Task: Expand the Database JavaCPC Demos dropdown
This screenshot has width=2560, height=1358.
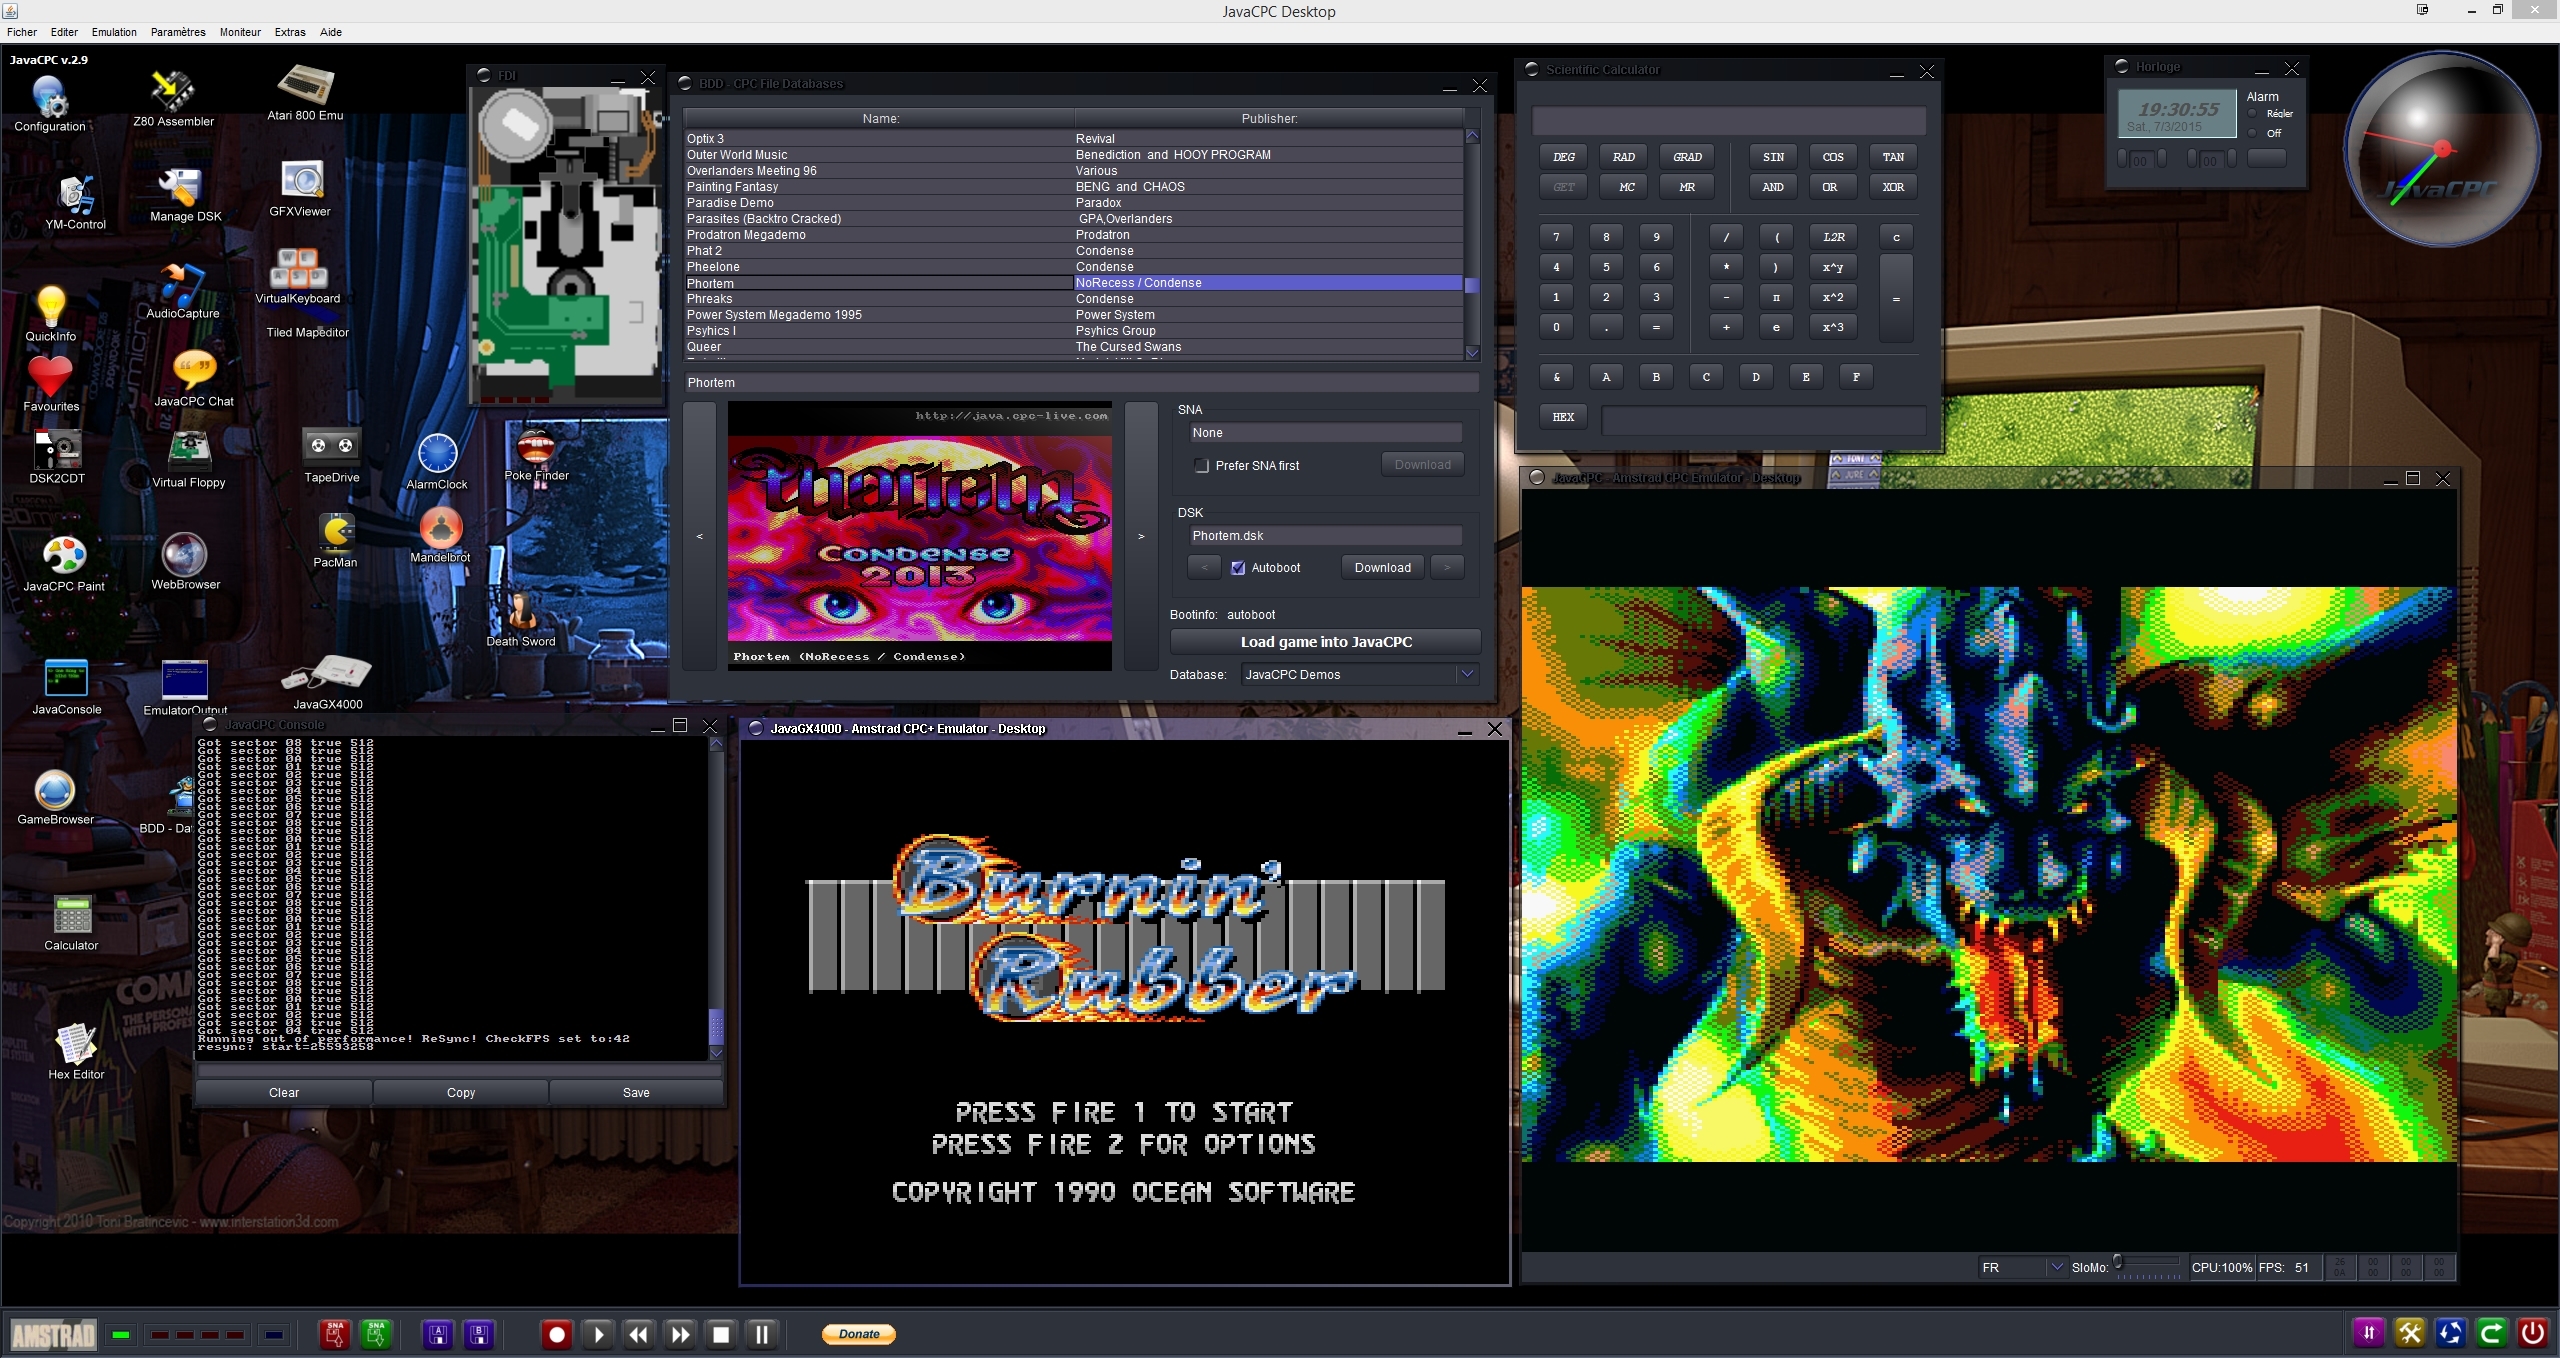Action: [1467, 674]
